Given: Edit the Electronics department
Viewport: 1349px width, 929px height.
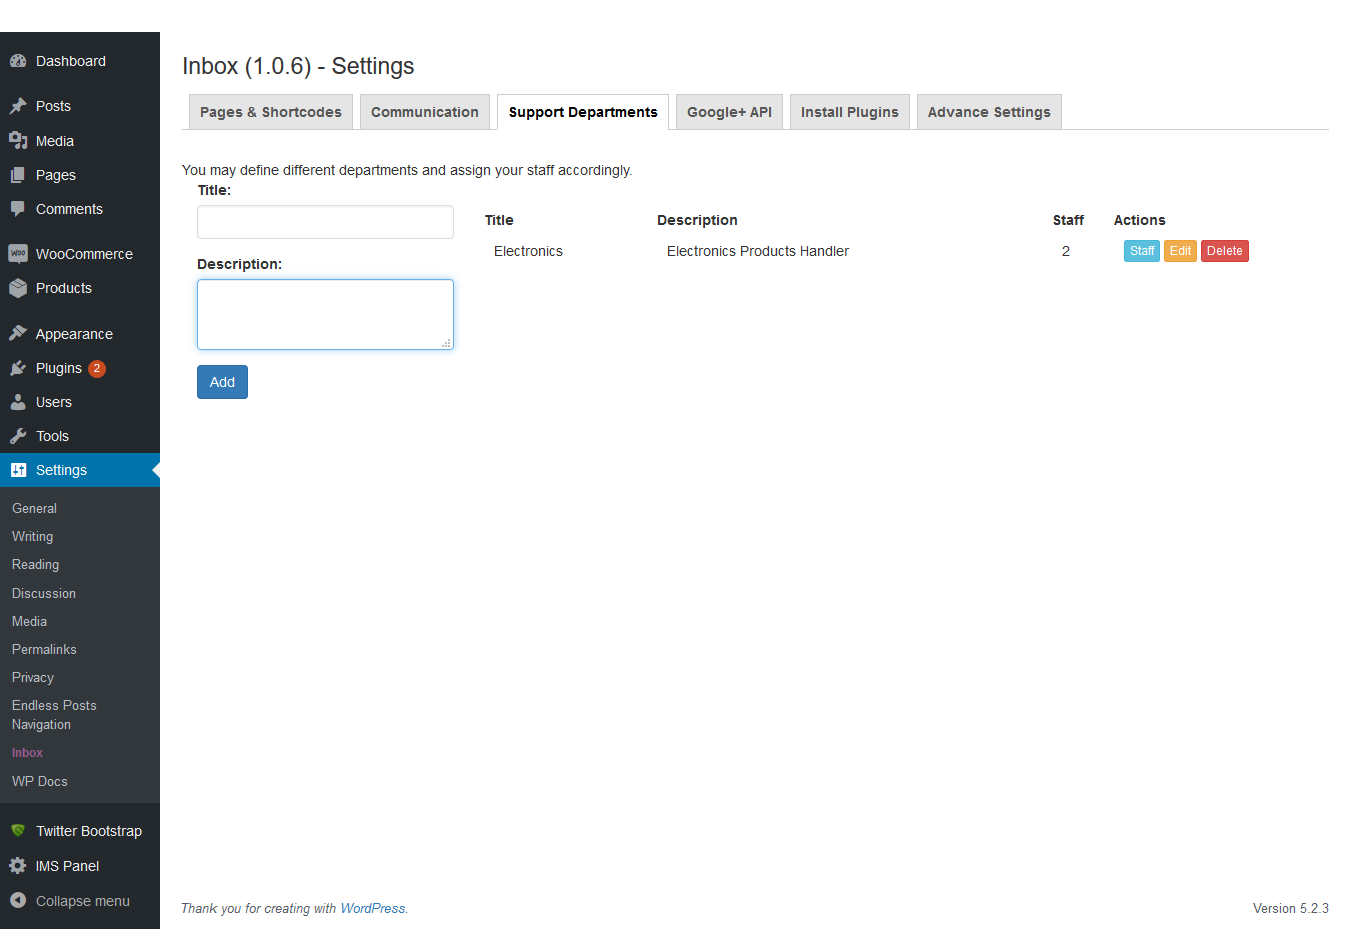Looking at the screenshot, I should (1180, 251).
